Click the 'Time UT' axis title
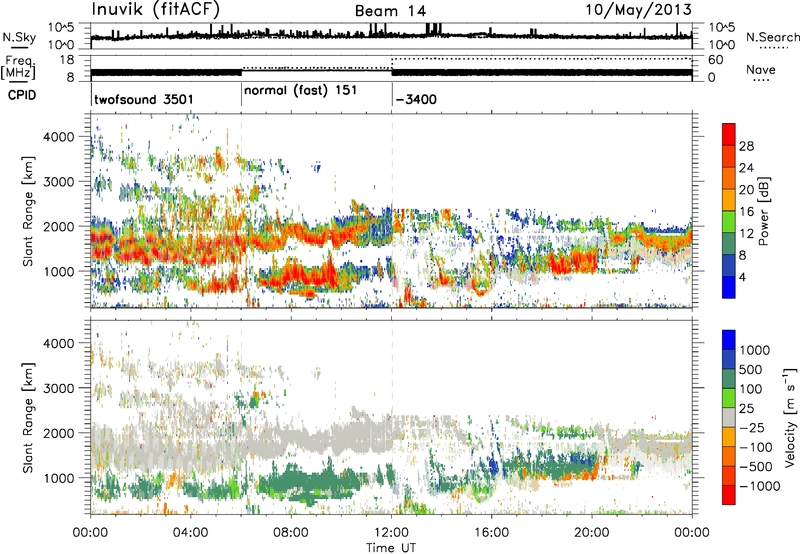 tap(391, 548)
